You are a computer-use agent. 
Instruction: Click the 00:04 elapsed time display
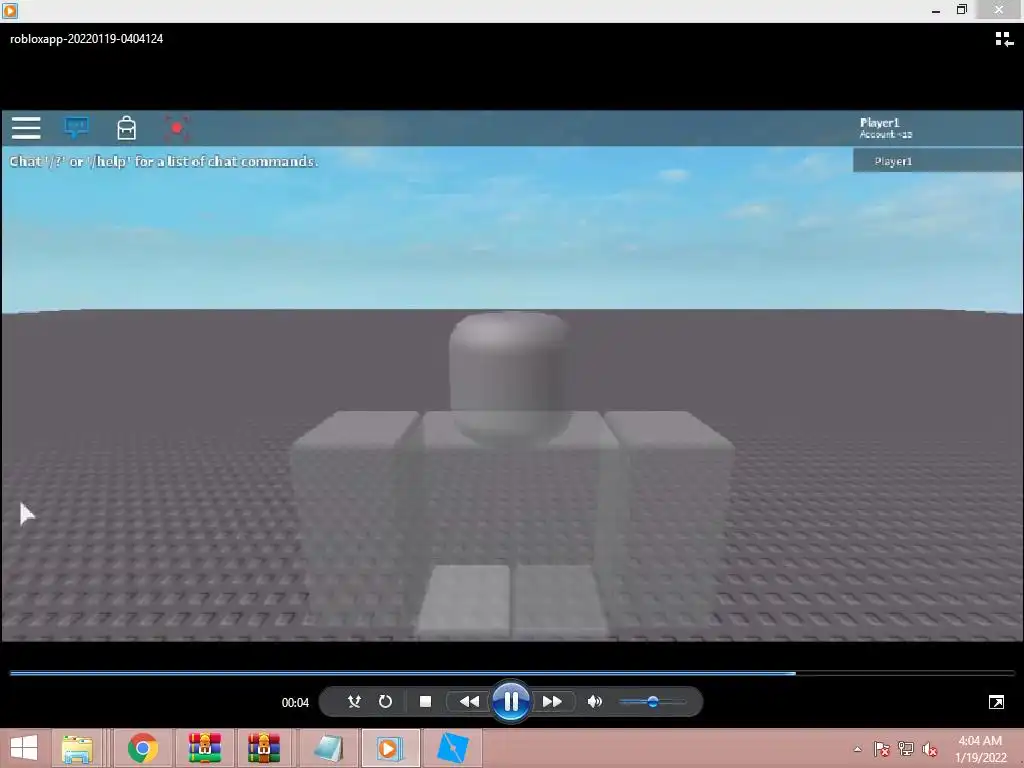[295, 703]
